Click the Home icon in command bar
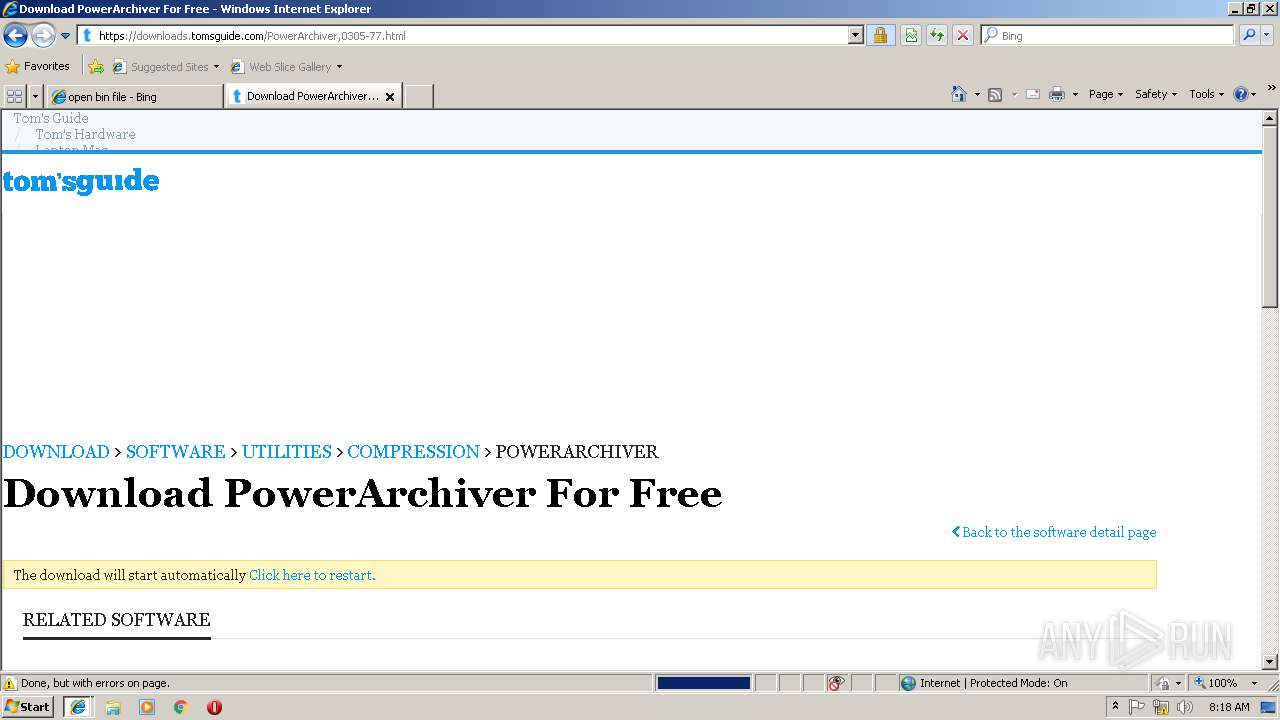Screen dimensions: 1280x720 click(x=959, y=94)
